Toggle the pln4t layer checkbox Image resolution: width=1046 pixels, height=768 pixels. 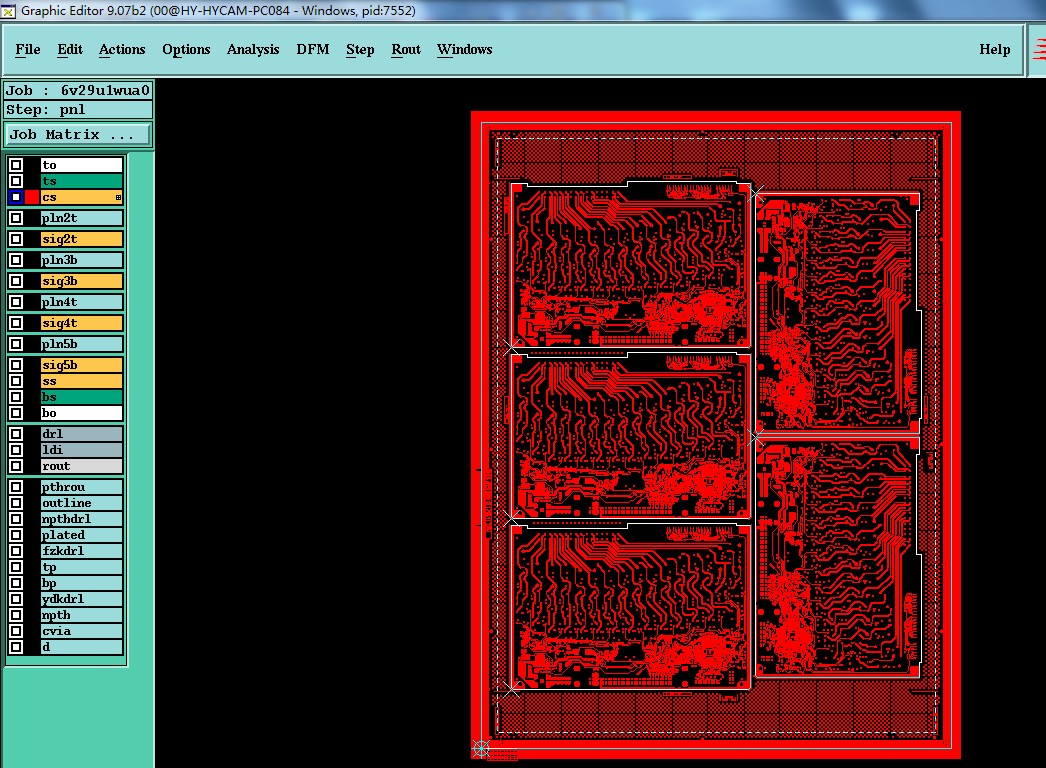[x=16, y=302]
